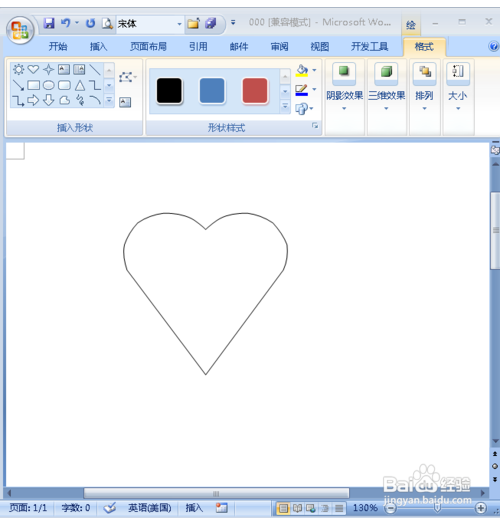Select the rectangle shape
The width and height of the screenshot is (500, 518).
coord(33,85)
